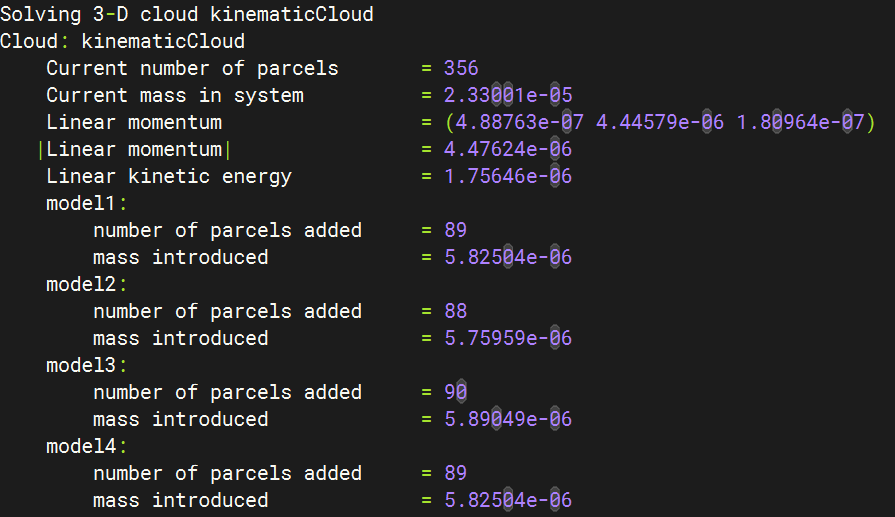The width and height of the screenshot is (895, 517).
Task: Select the momentum magnitude value 4.47624e-06
Action: [x=508, y=150]
